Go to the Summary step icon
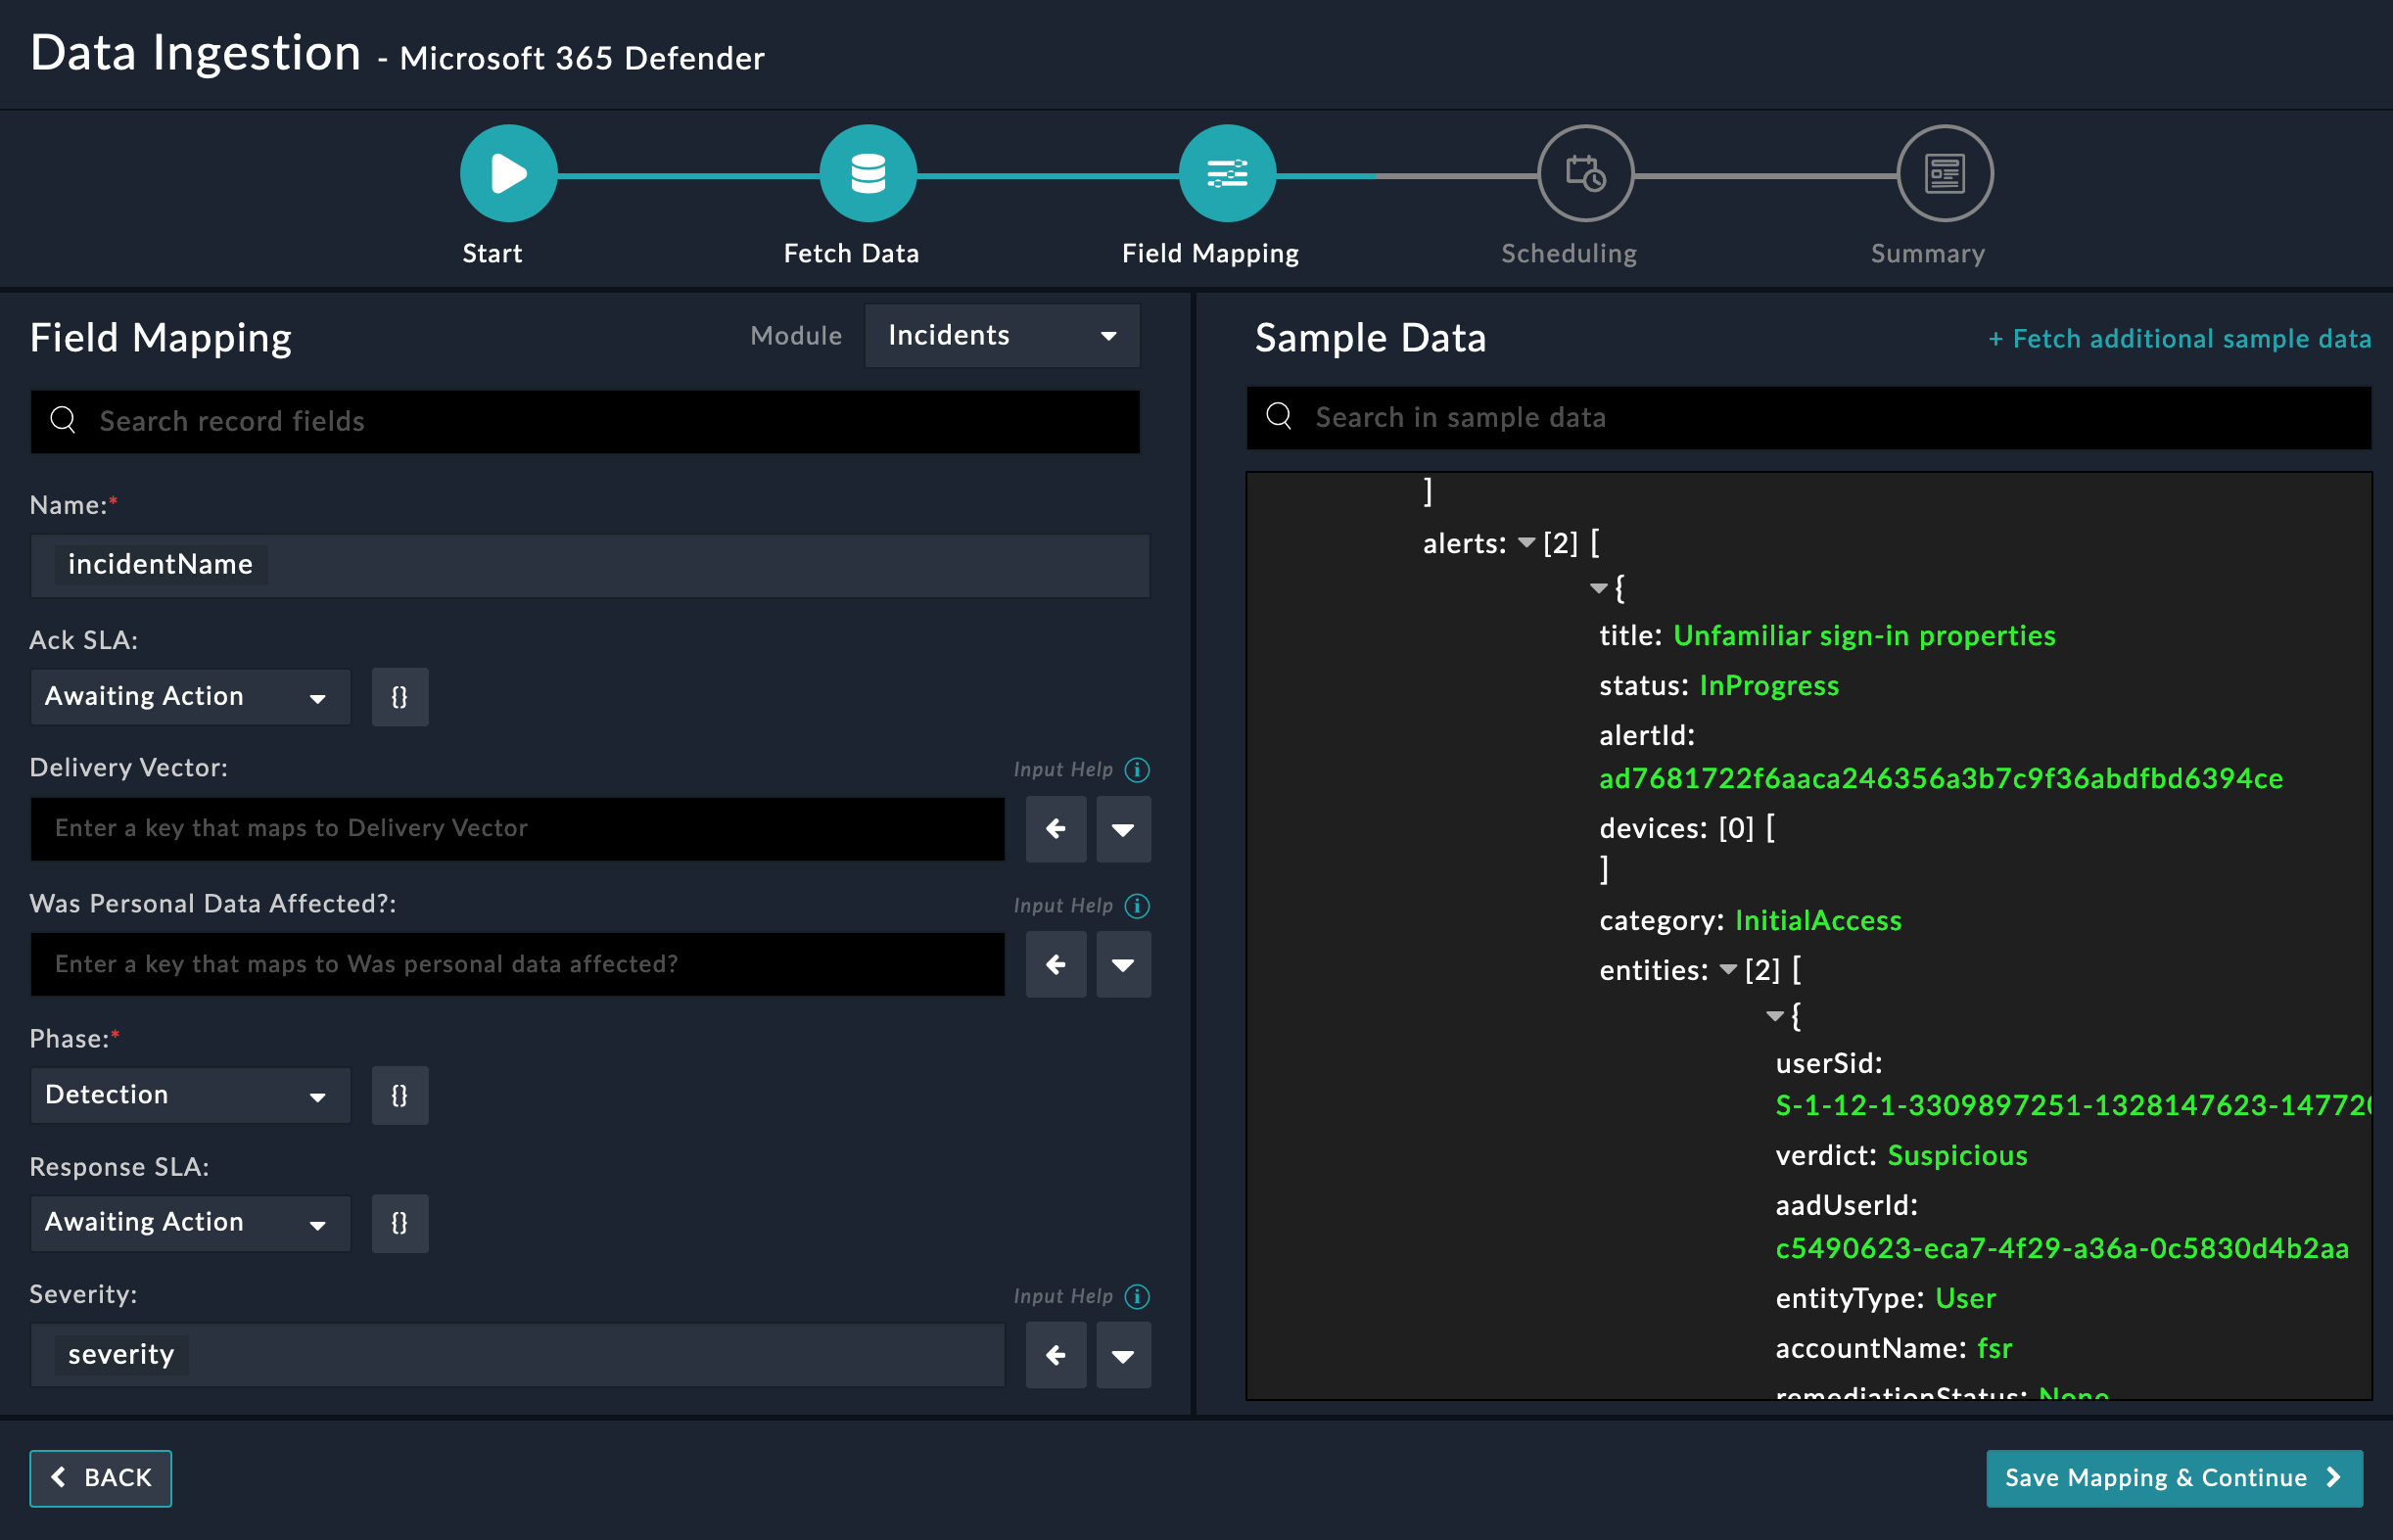The width and height of the screenshot is (2393, 1540). pos(1944,174)
